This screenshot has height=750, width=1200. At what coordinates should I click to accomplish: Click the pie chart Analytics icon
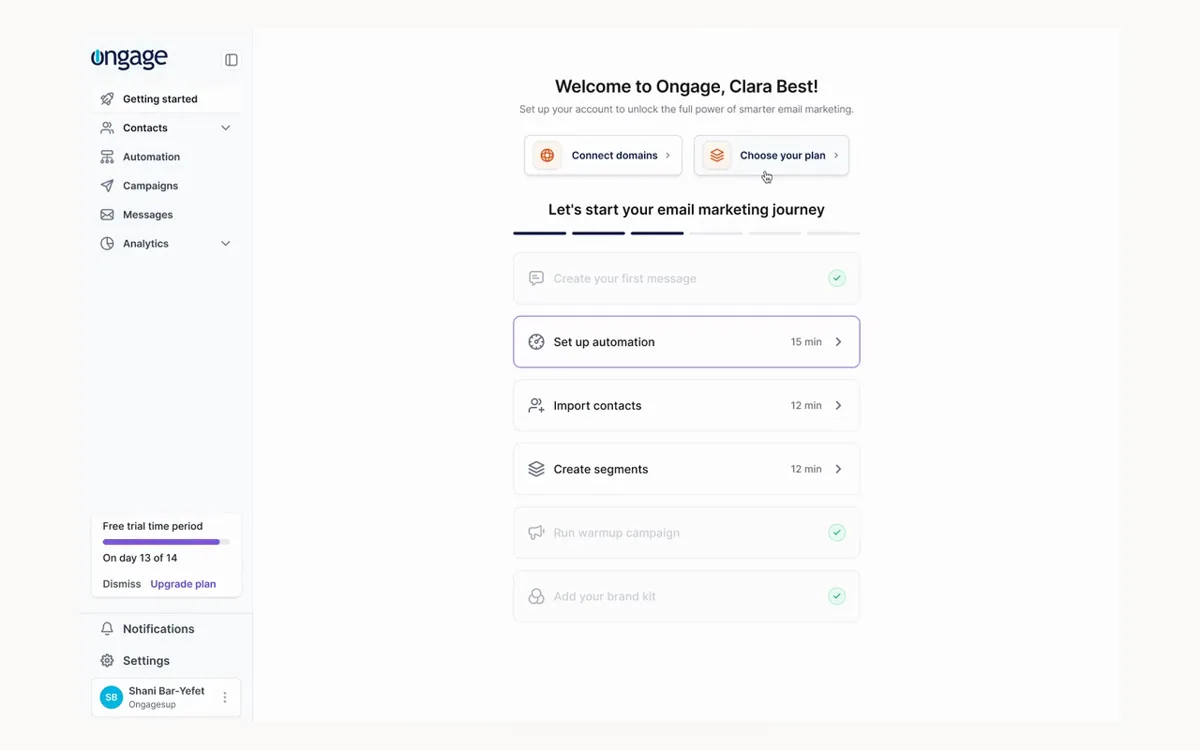tap(107, 244)
